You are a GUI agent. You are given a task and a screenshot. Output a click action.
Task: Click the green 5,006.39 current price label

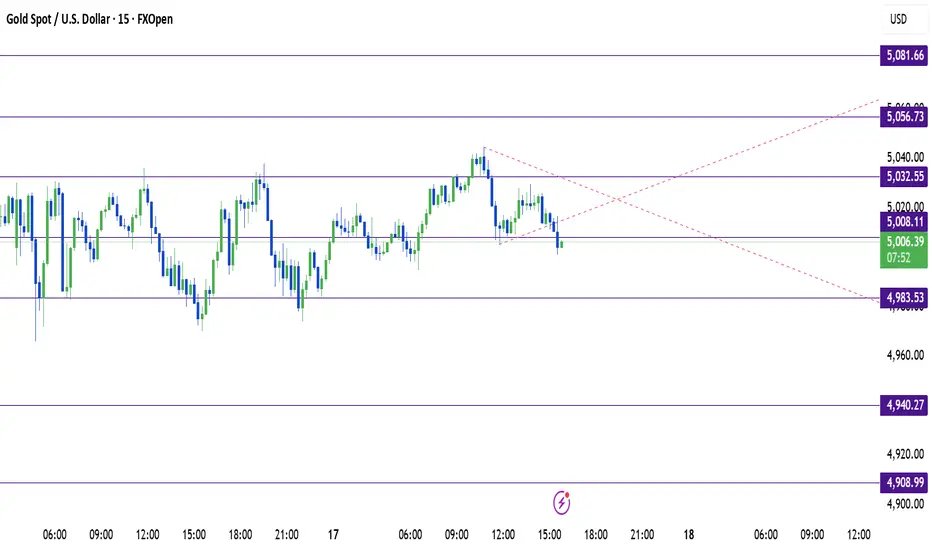click(x=902, y=241)
